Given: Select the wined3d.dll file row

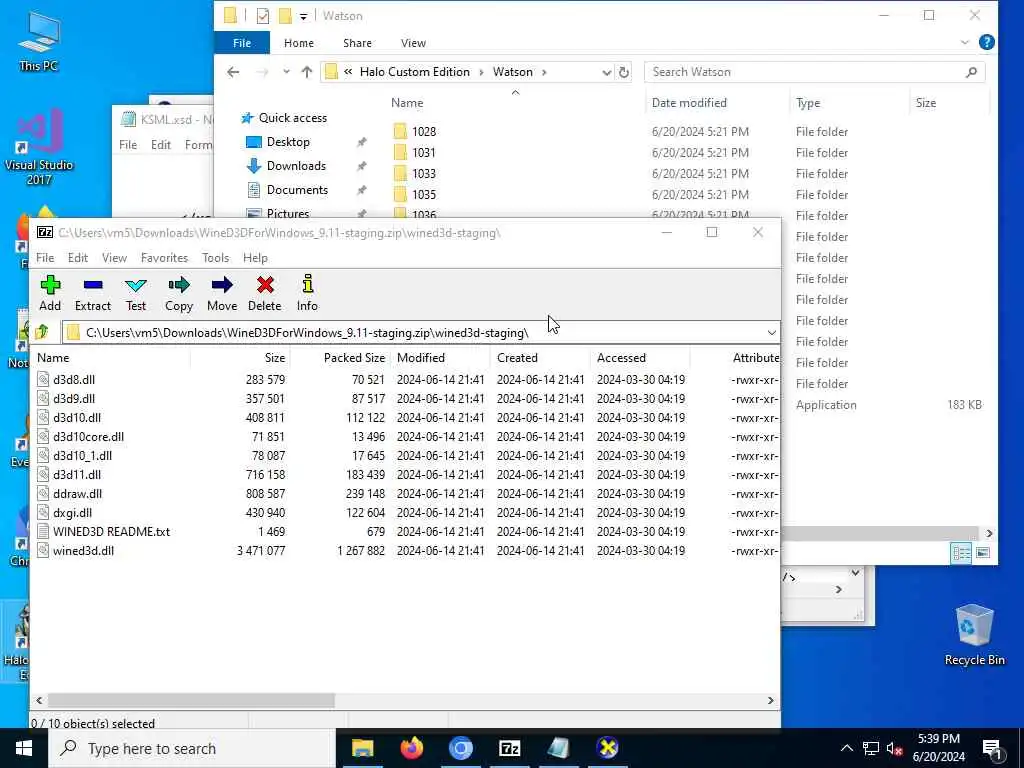Looking at the screenshot, I should pyautogui.click(x=406, y=551).
